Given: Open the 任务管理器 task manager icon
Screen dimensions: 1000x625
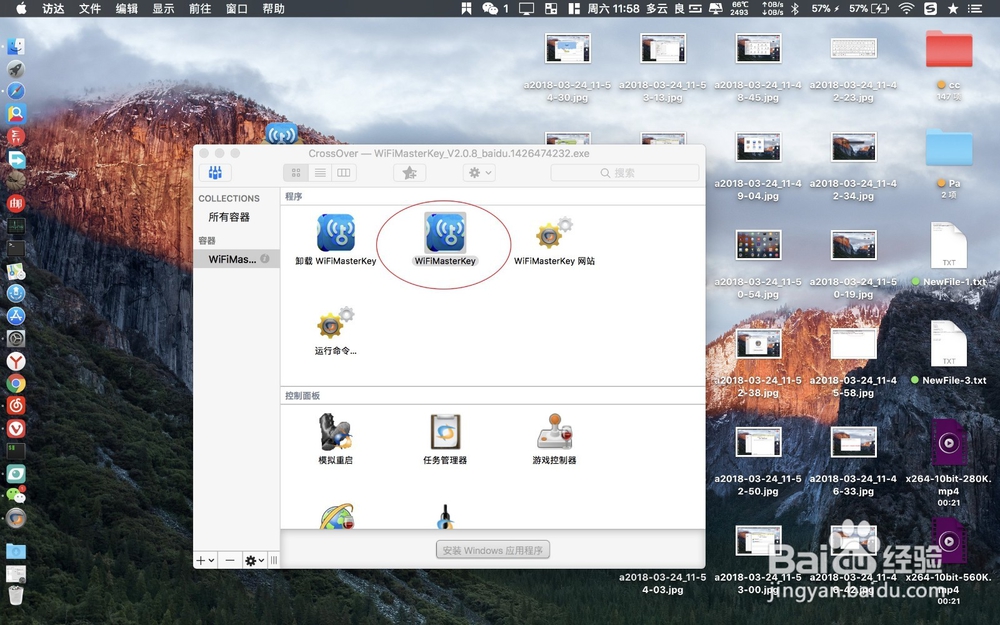Looking at the screenshot, I should coord(445,432).
